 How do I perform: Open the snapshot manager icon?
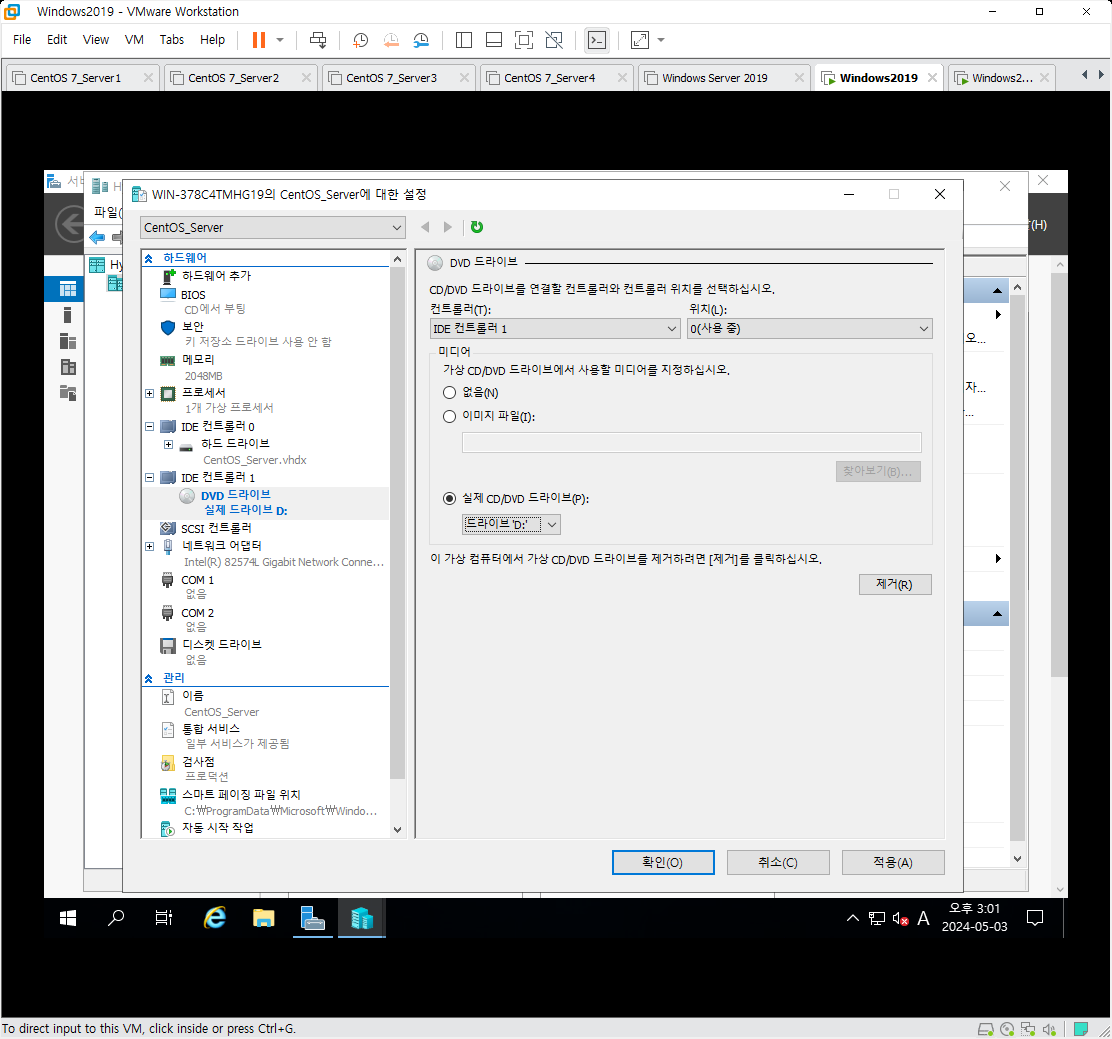421,40
